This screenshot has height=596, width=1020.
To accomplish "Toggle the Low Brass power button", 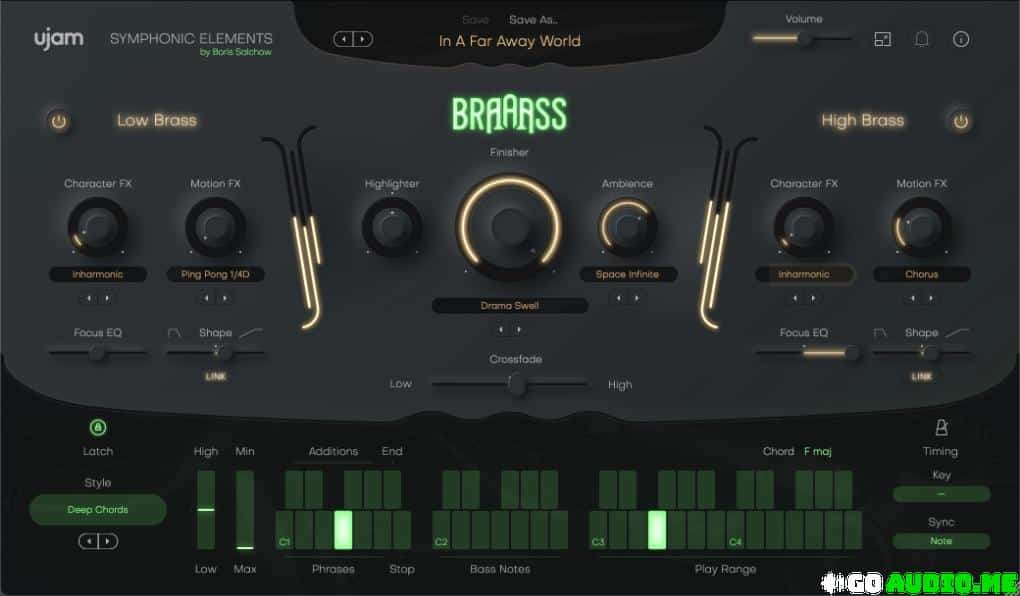I will [x=58, y=121].
